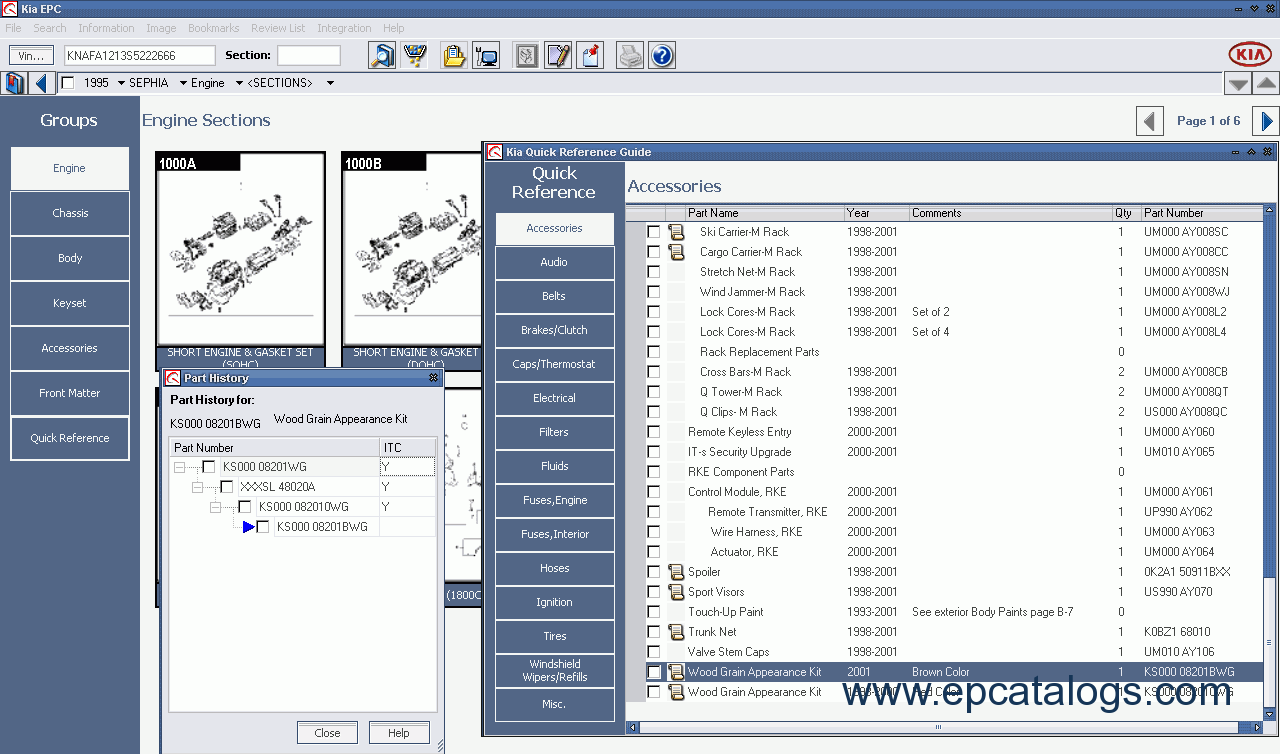This screenshot has width=1280, height=754.
Task: Tick the checkbox before 1995 in navigation bar
Action: pyautogui.click(x=68, y=83)
